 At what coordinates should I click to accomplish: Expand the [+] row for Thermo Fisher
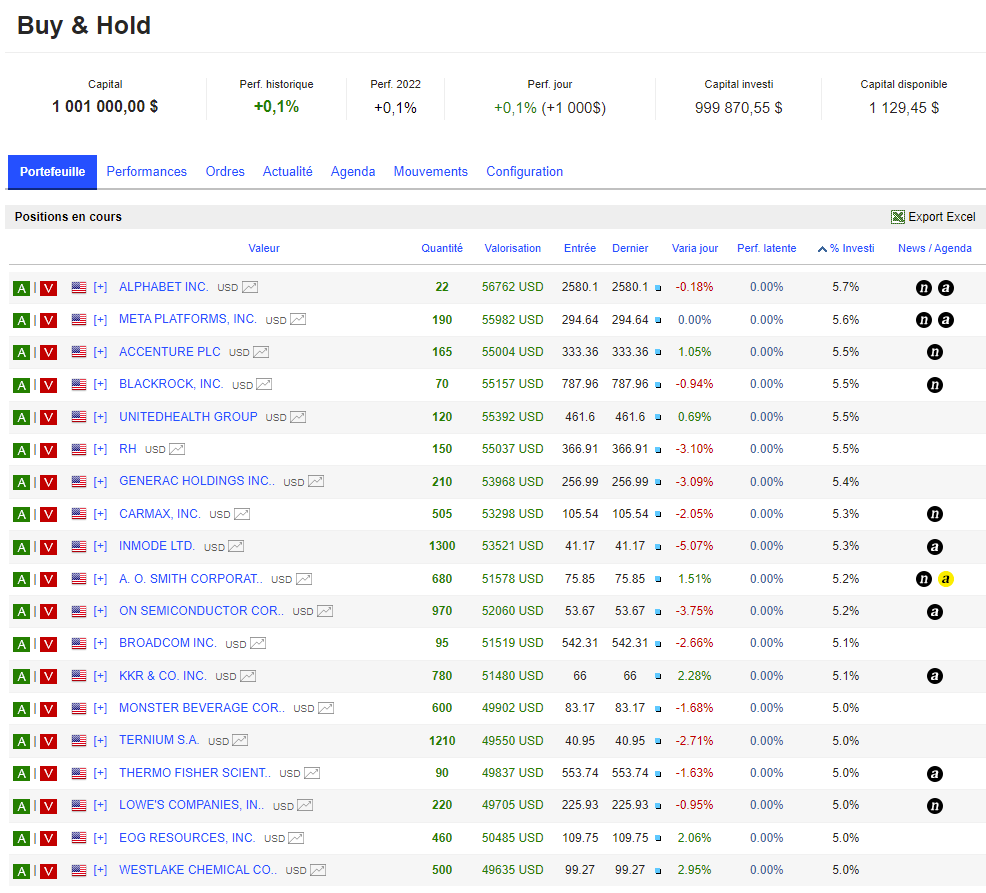[x=100, y=773]
